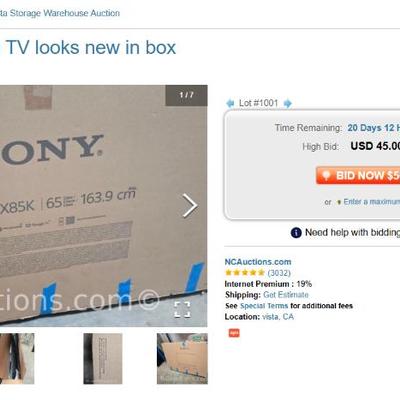Click the lightbulb icon on the Bid Now button
Viewport: 400px width, 400px height.
326,175
